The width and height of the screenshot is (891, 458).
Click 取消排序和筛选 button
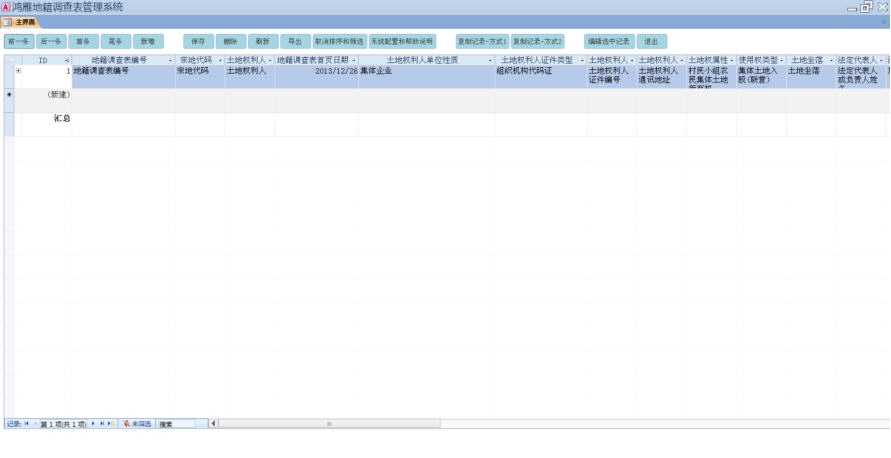click(x=340, y=41)
